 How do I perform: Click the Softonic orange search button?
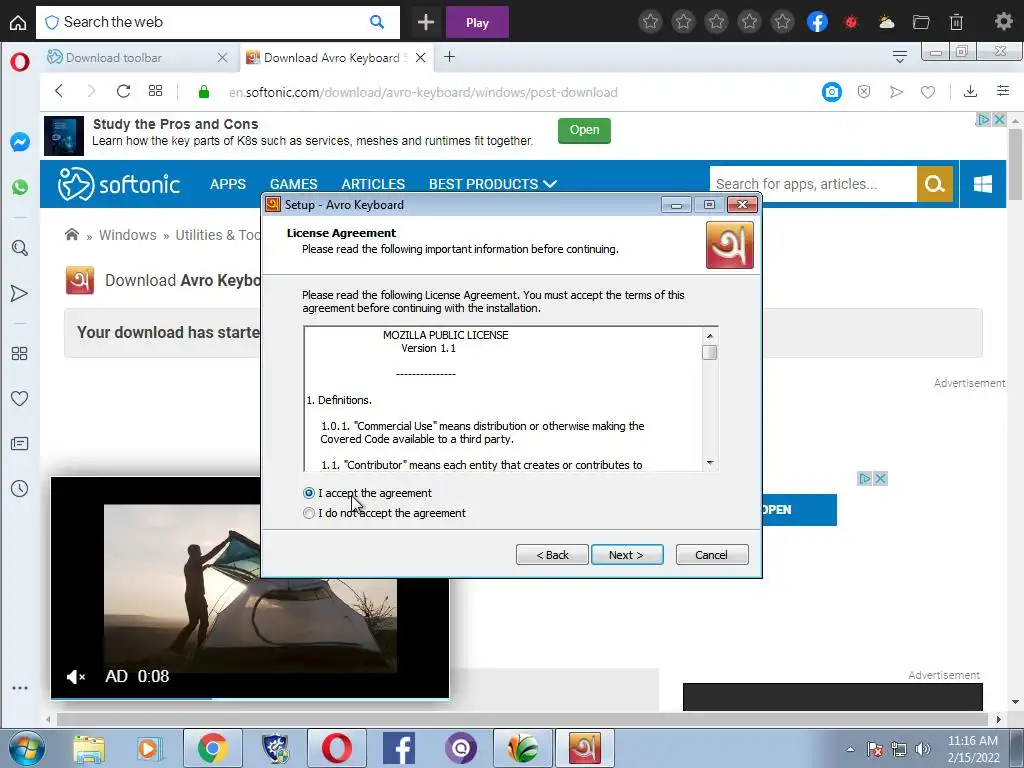[935, 184]
